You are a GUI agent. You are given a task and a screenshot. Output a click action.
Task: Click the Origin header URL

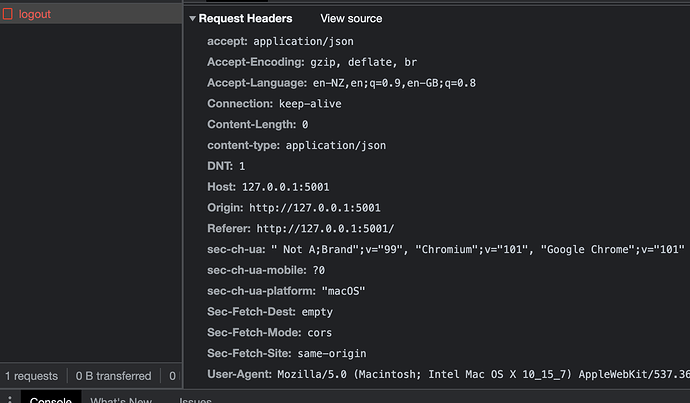[x=314, y=208]
